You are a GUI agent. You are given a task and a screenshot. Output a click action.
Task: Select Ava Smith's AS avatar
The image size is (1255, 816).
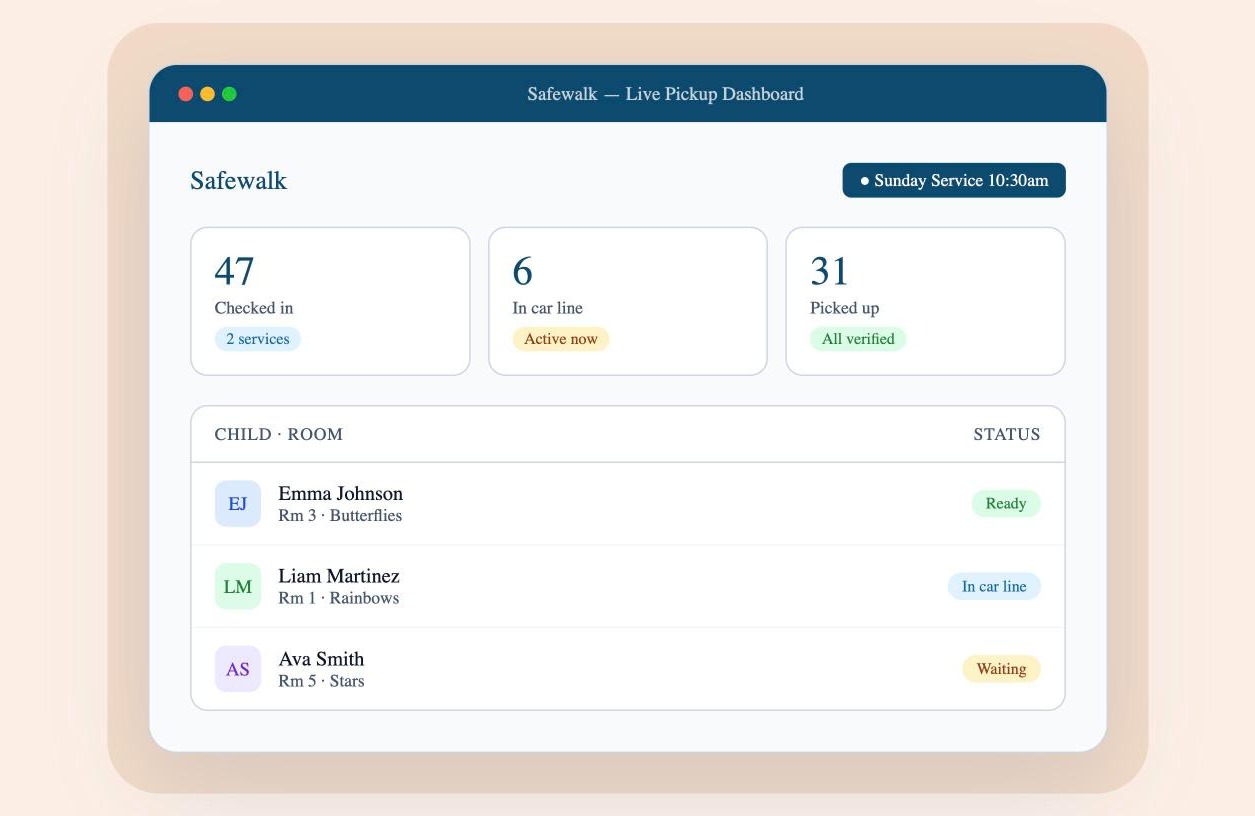[x=238, y=669]
